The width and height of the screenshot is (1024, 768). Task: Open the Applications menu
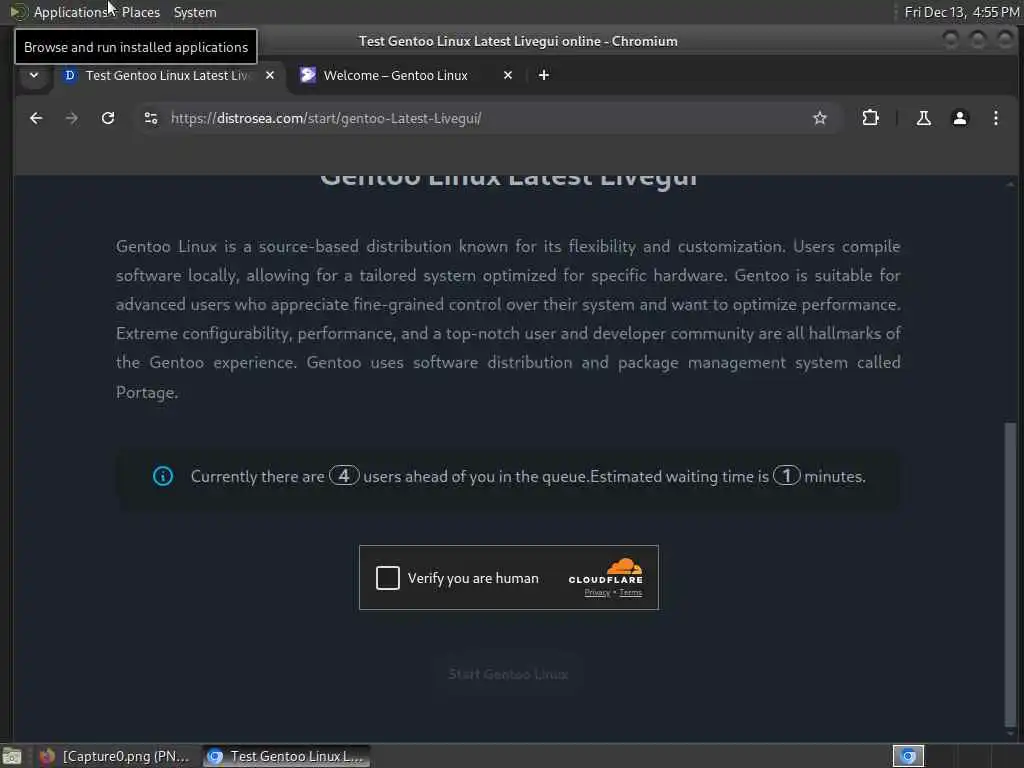[x=70, y=12]
